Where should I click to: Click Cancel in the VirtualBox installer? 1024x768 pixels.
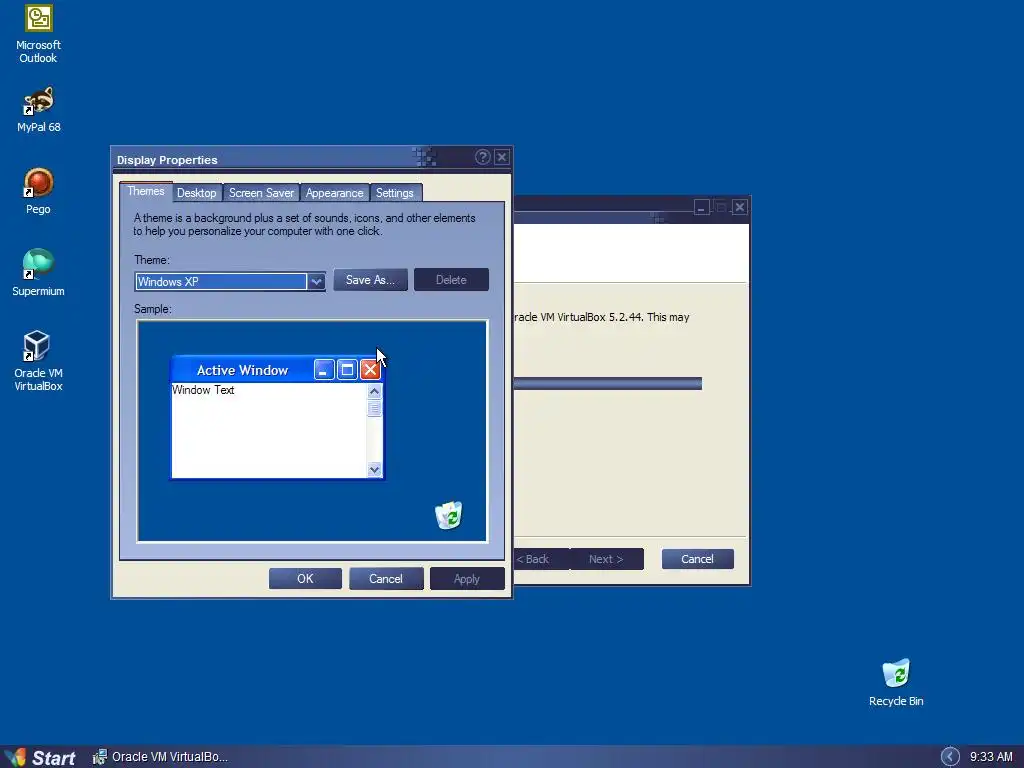pyautogui.click(x=697, y=559)
